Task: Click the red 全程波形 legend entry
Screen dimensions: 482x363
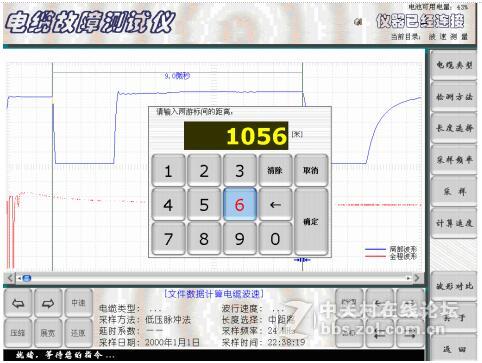Action: click(x=391, y=256)
